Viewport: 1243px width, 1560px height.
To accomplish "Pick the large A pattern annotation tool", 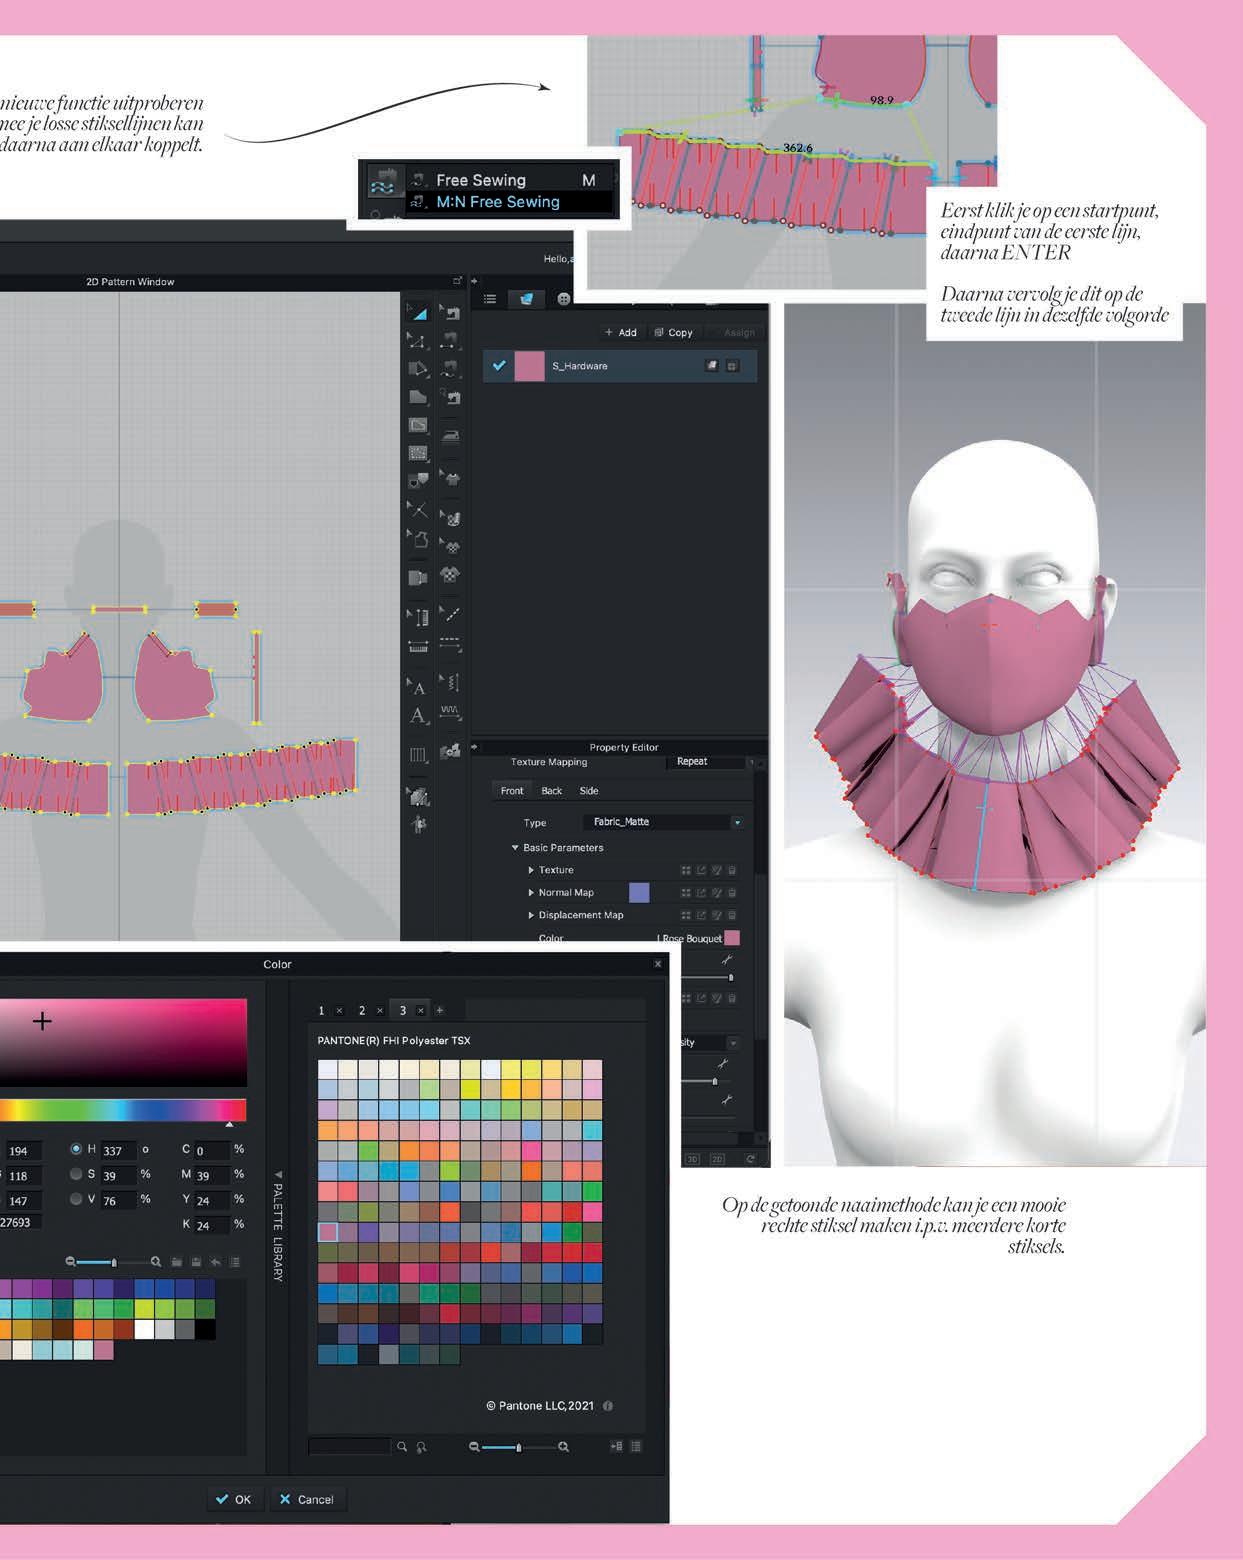I will click(x=418, y=716).
